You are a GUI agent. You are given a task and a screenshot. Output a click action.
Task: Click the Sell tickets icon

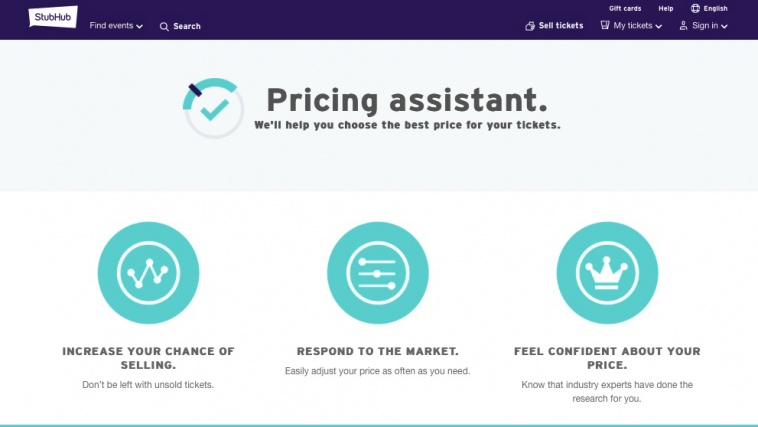(530, 26)
